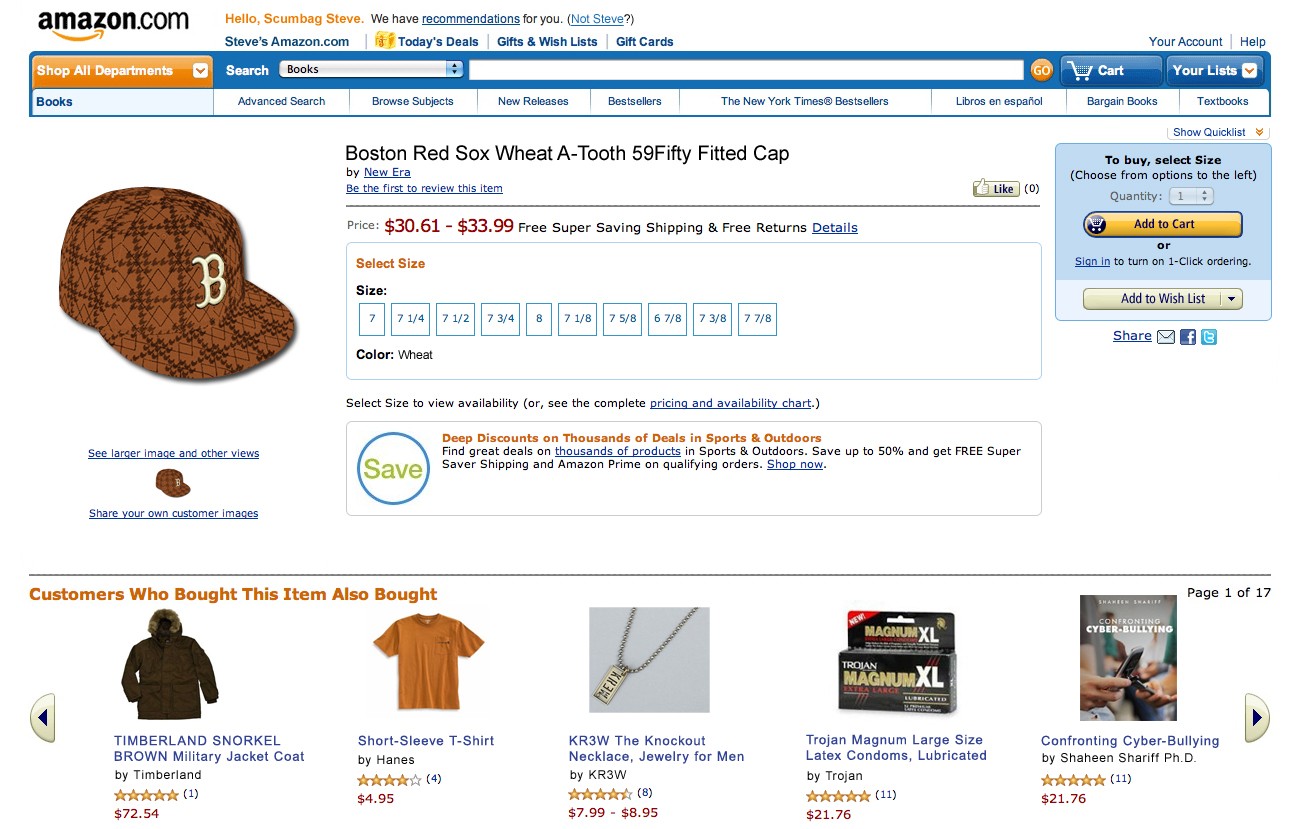Screen dimensions: 1300x829
Task: Open the Bestsellers tab in Books navigation
Action: [634, 101]
